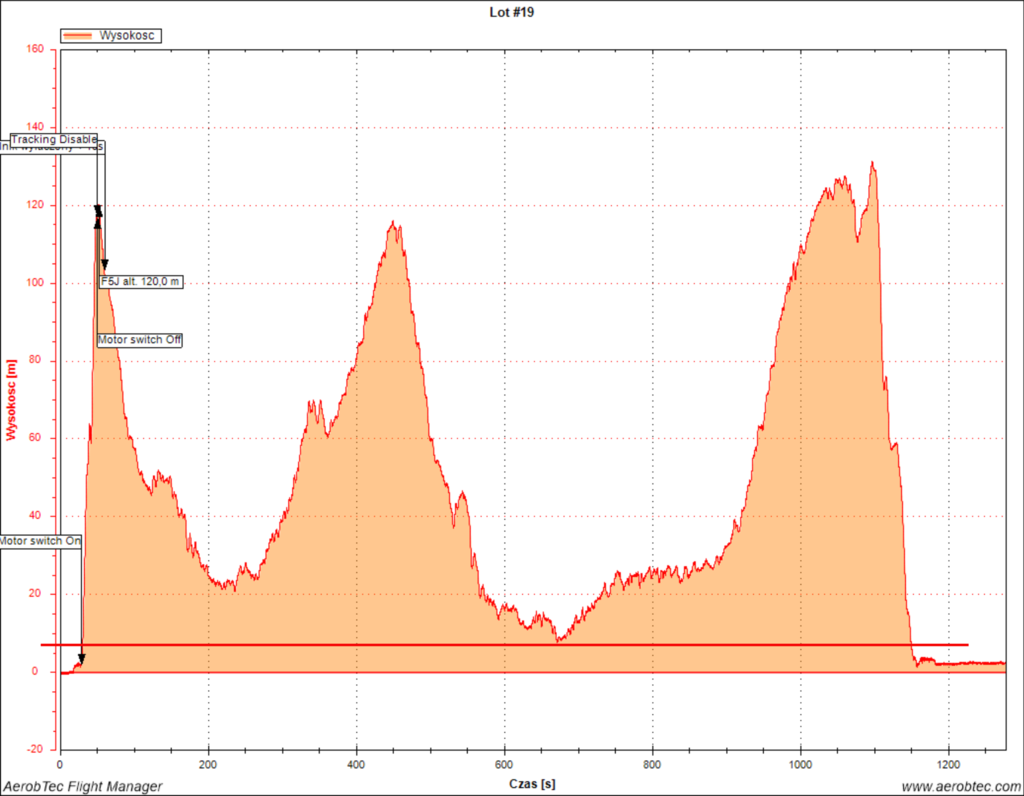Select the Motor switch On annotation
The image size is (1024, 796).
point(40,540)
